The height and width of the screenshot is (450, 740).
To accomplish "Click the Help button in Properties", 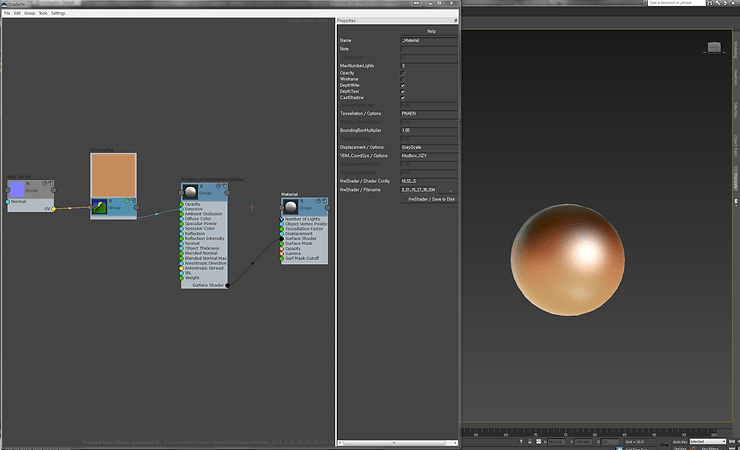I will point(431,31).
